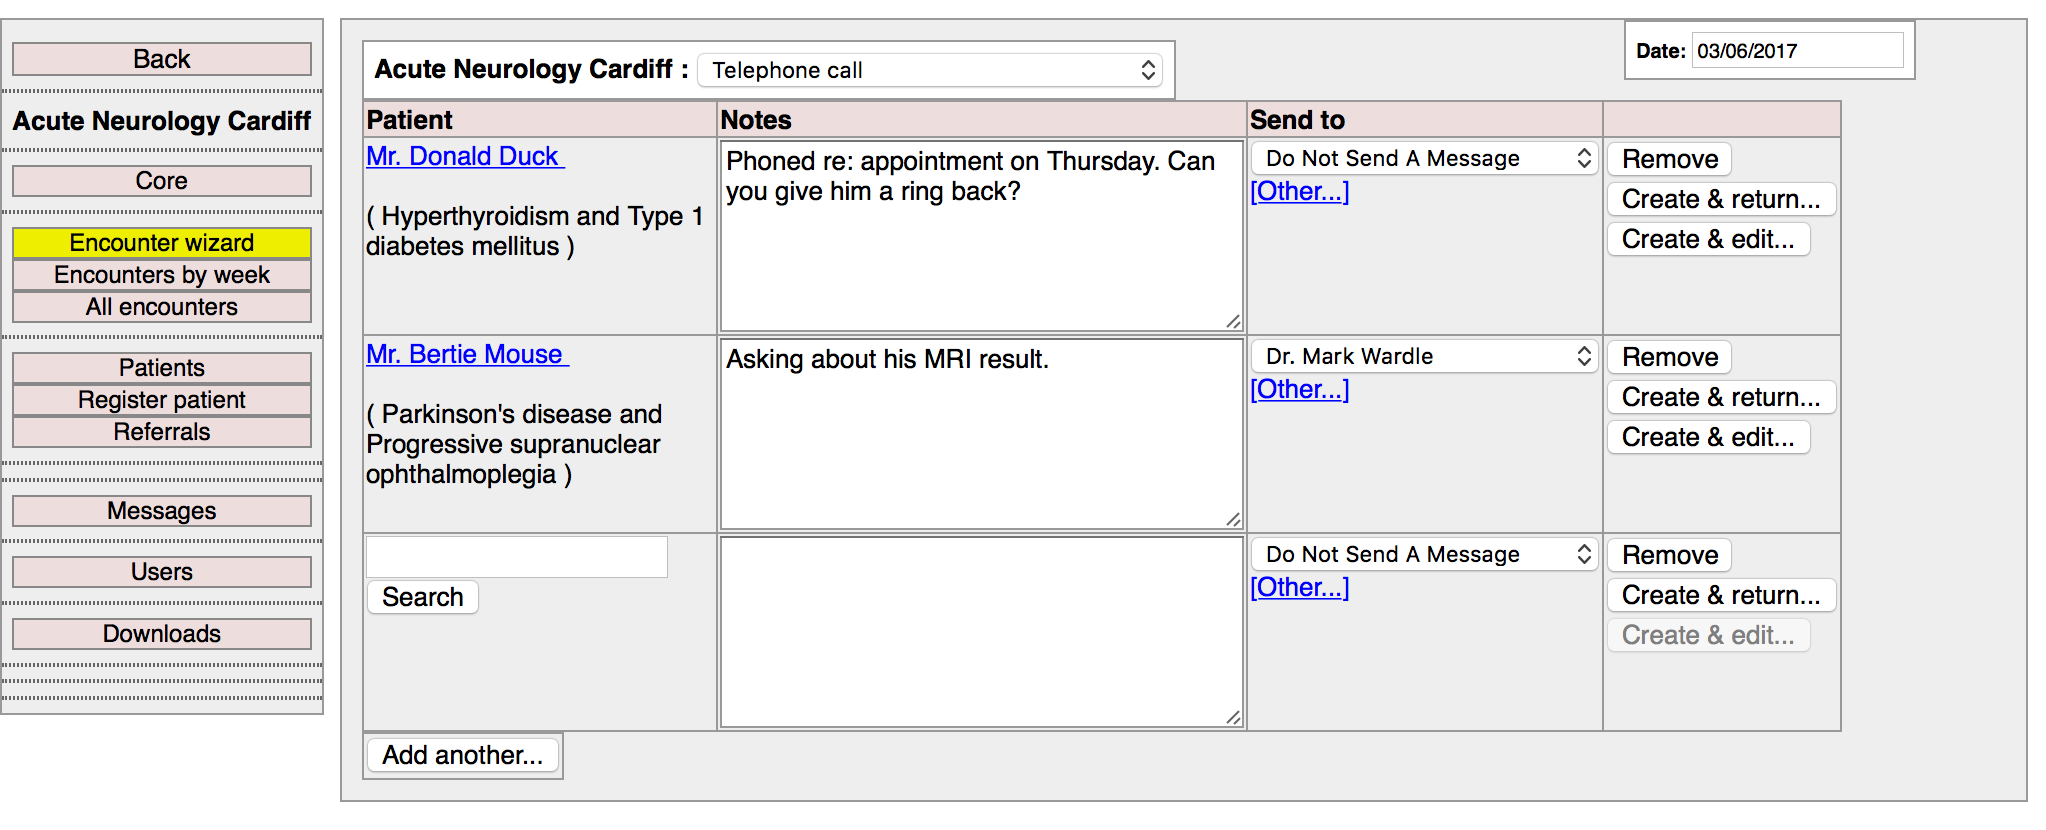Expand Send to dropdown in the empty row
2046x830 pixels.
point(1424,554)
